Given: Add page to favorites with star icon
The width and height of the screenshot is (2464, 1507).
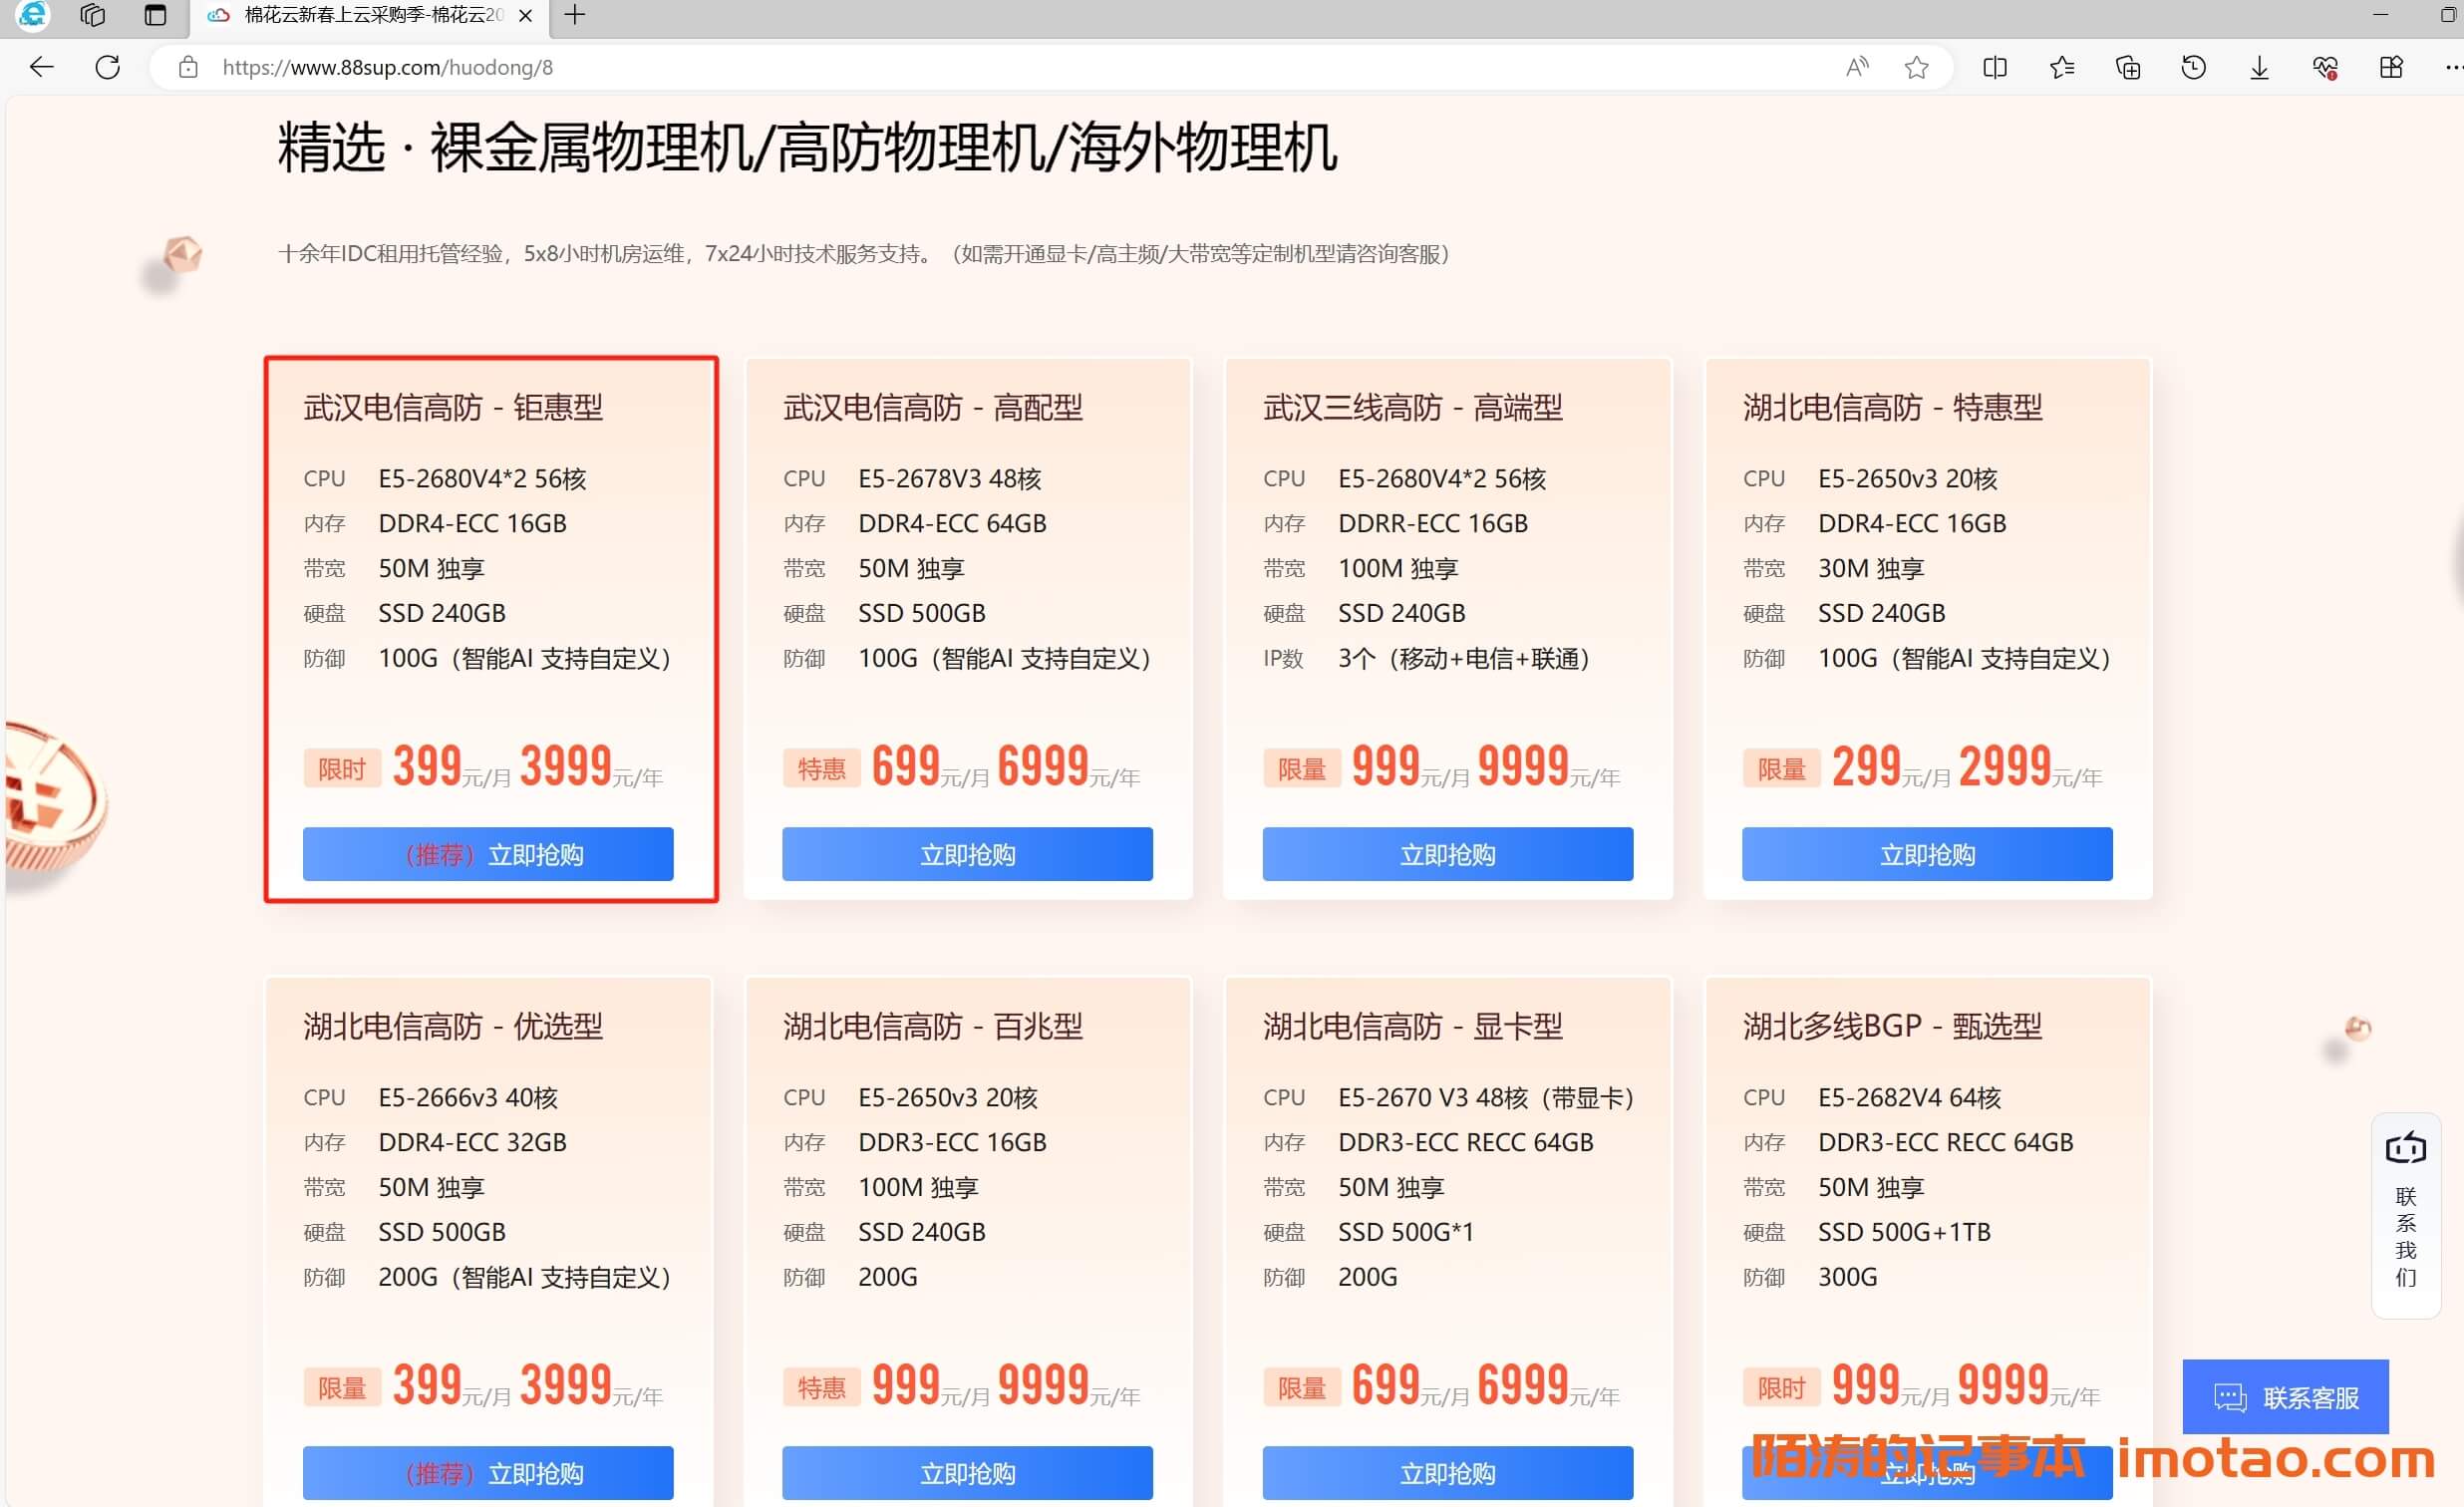Looking at the screenshot, I should pos(1916,67).
